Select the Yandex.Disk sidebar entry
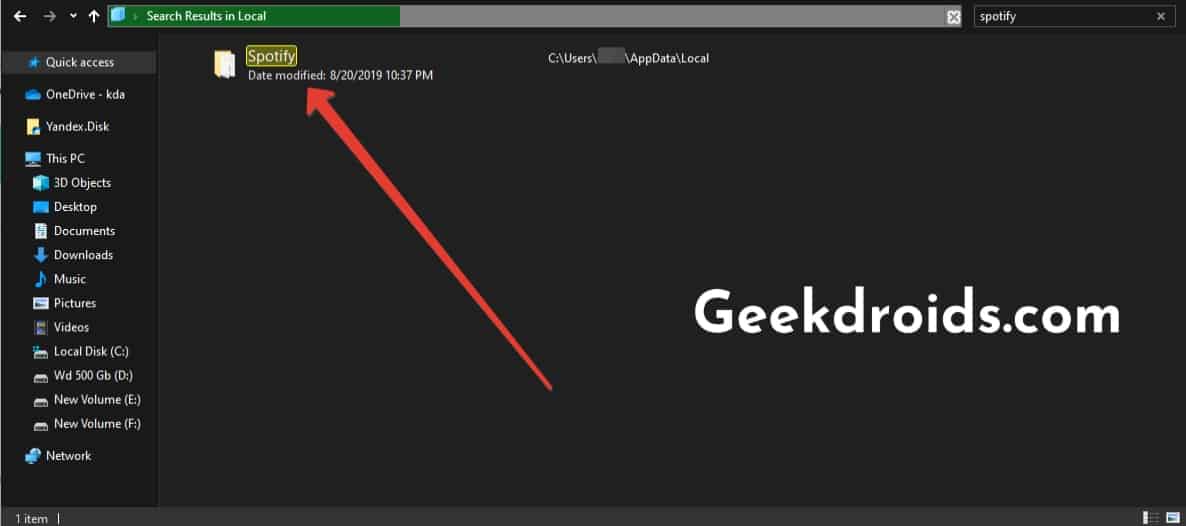This screenshot has height=526, width=1186. 77,126
